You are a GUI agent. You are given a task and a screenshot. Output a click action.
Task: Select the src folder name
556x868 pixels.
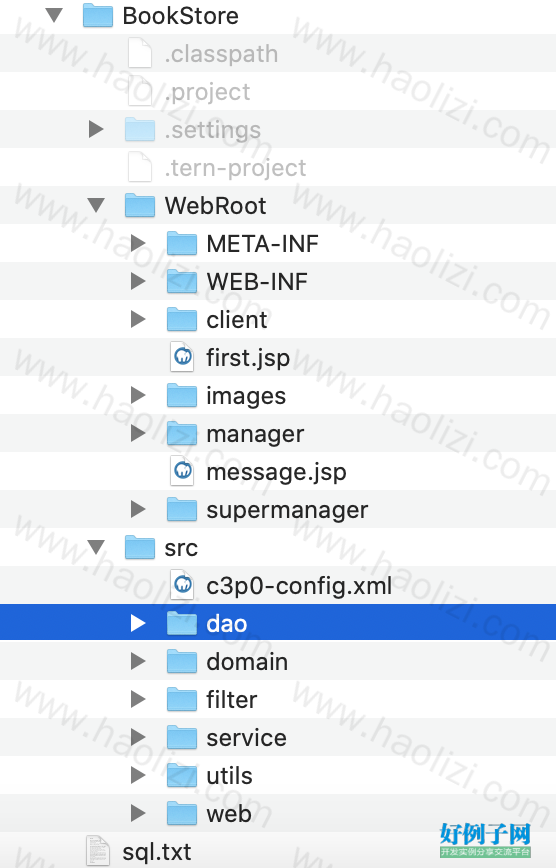(x=181, y=549)
